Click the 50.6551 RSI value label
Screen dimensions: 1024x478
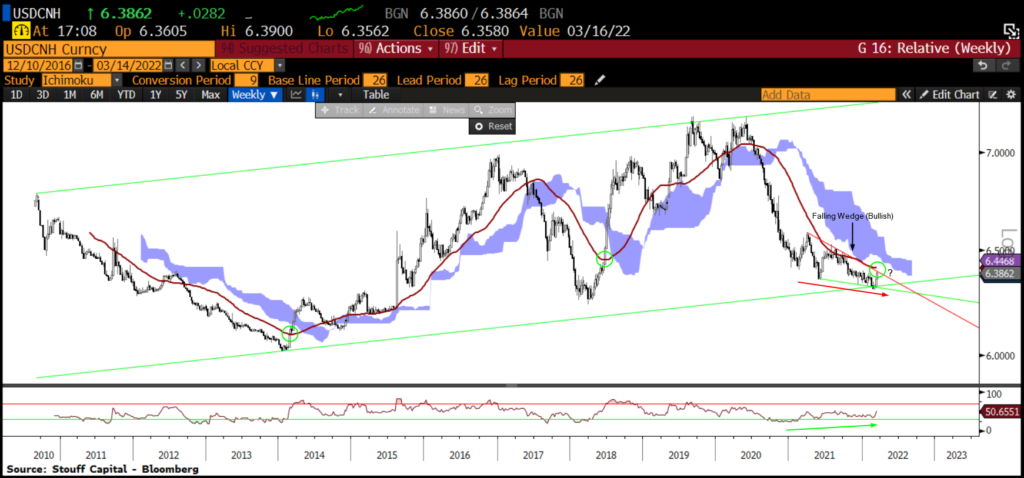[1000, 411]
